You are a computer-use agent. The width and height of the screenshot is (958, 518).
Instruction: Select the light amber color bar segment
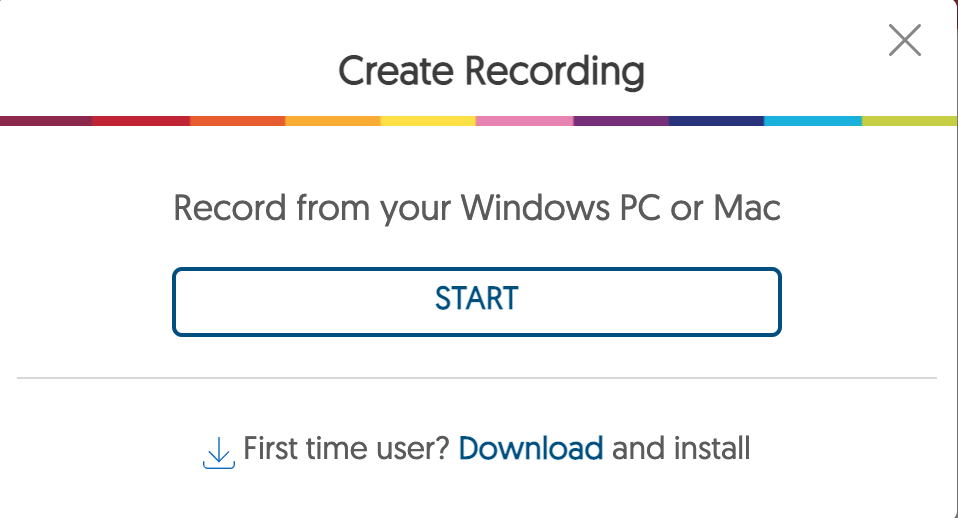click(x=333, y=121)
